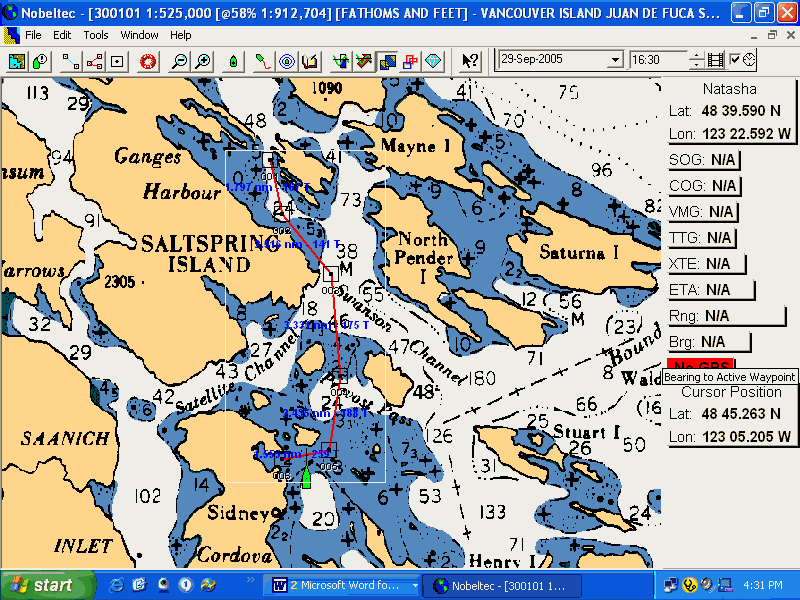
Task: Open the Window menu
Action: (x=139, y=35)
